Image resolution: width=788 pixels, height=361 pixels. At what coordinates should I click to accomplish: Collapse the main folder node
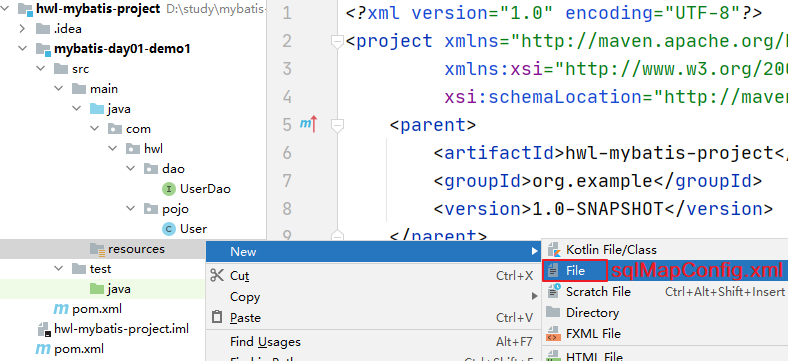pyautogui.click(x=58, y=88)
